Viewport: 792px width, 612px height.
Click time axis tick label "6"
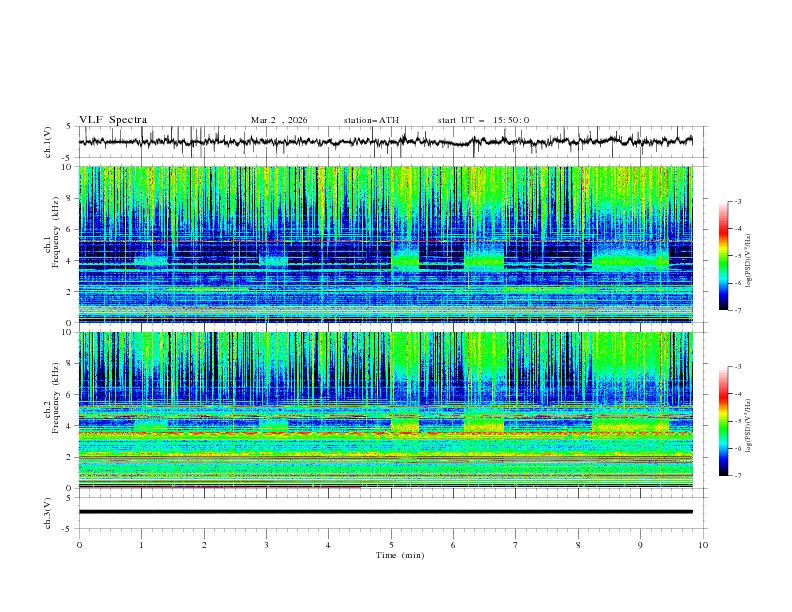453,545
